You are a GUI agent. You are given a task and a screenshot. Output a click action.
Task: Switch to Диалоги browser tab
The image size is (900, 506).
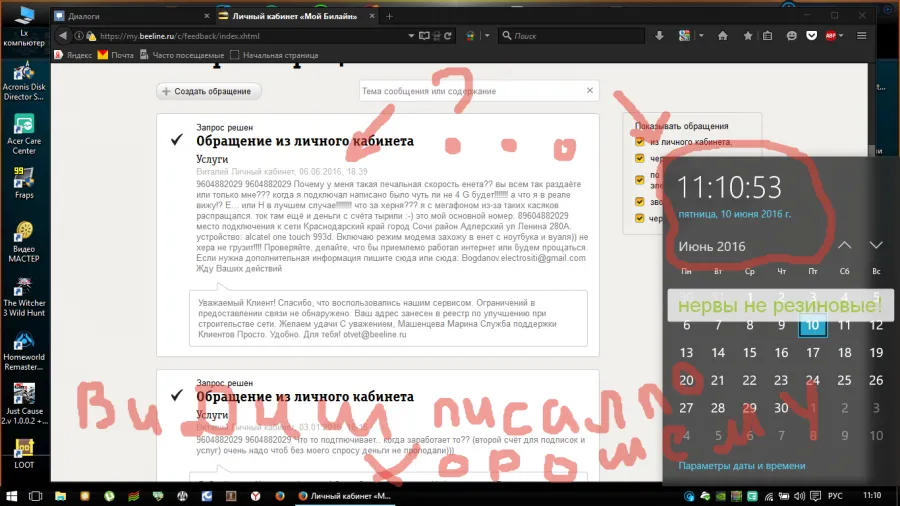tap(132, 16)
